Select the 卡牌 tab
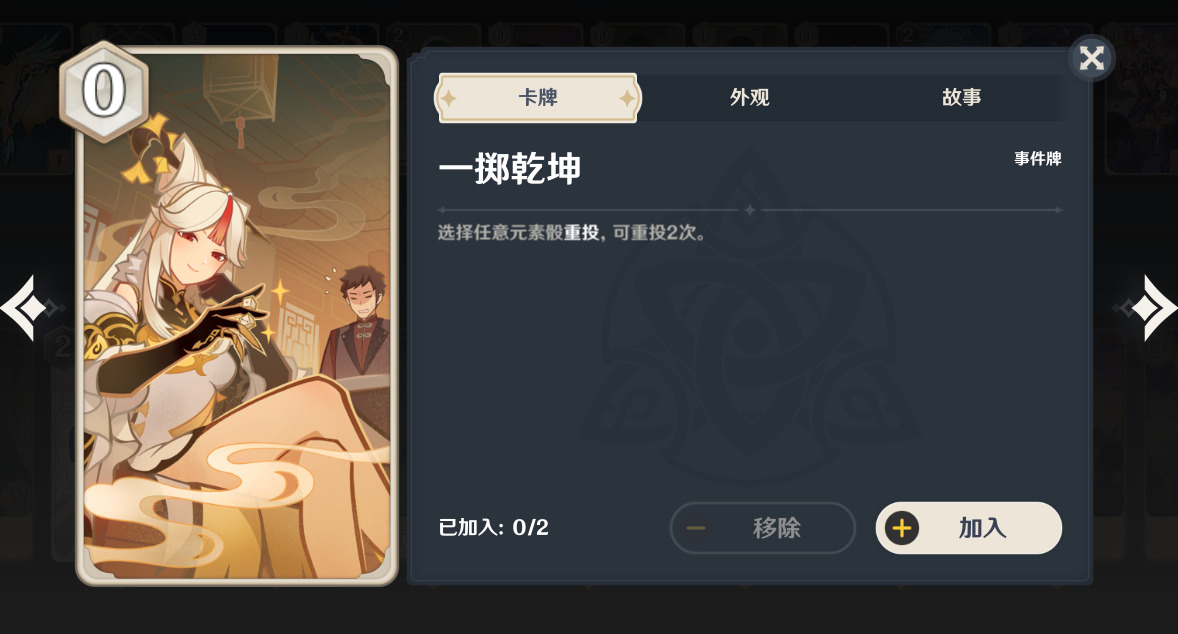The image size is (1178, 634). (x=537, y=98)
